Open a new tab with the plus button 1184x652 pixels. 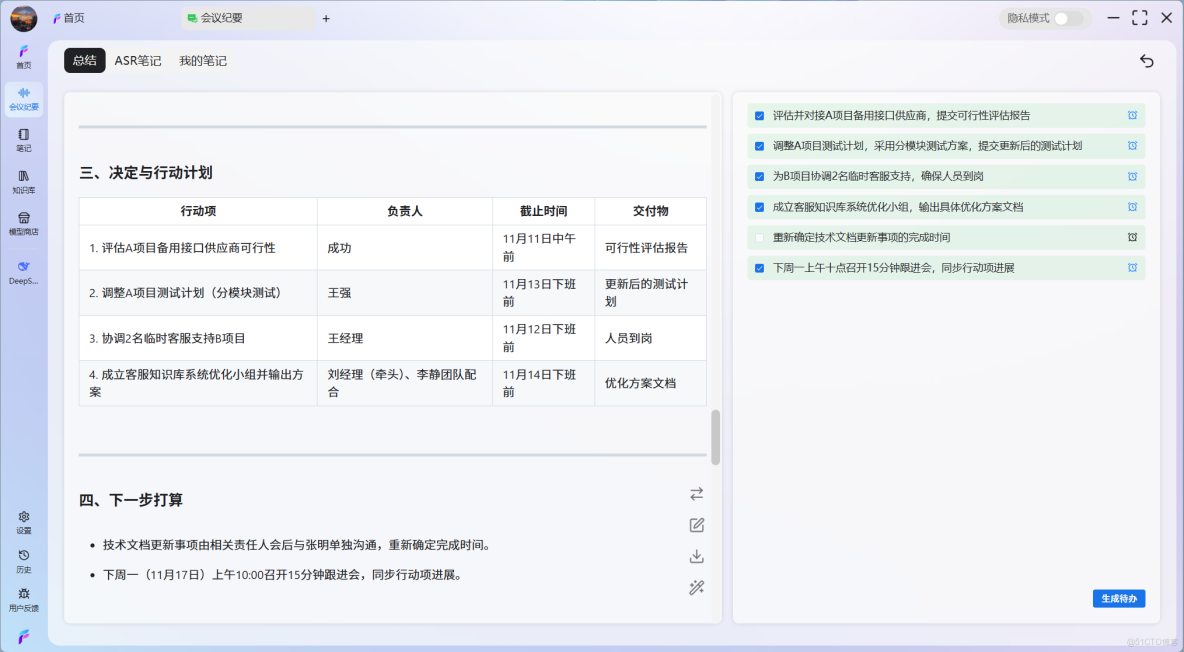point(326,18)
